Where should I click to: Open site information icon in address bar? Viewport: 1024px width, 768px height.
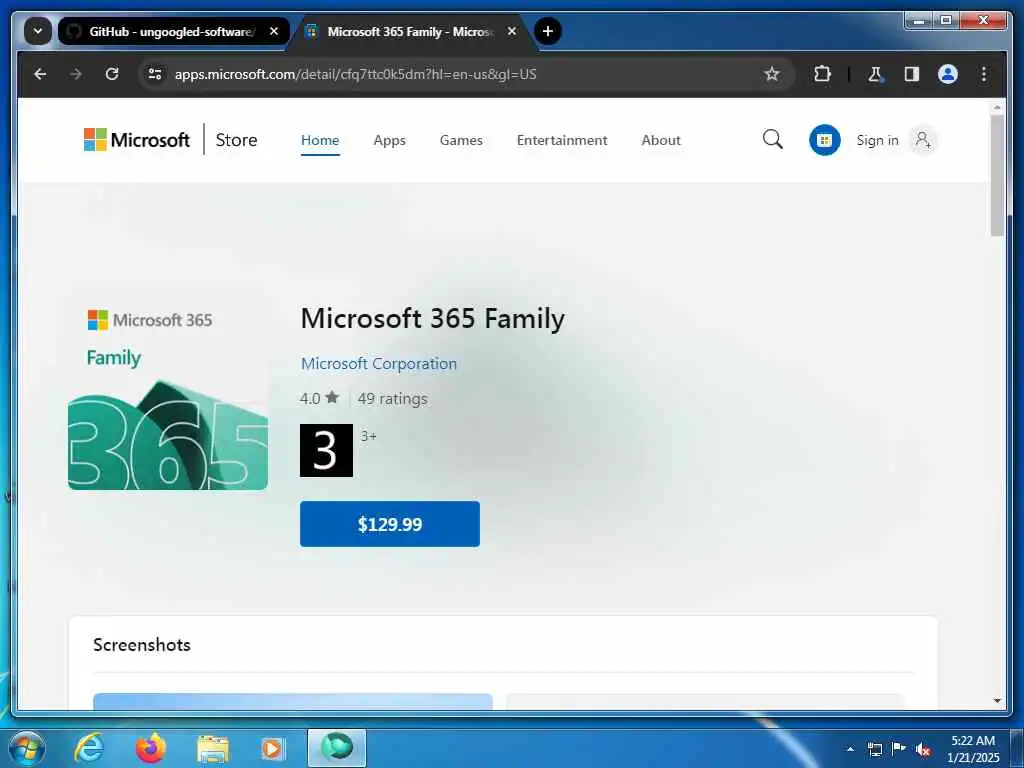(x=155, y=74)
